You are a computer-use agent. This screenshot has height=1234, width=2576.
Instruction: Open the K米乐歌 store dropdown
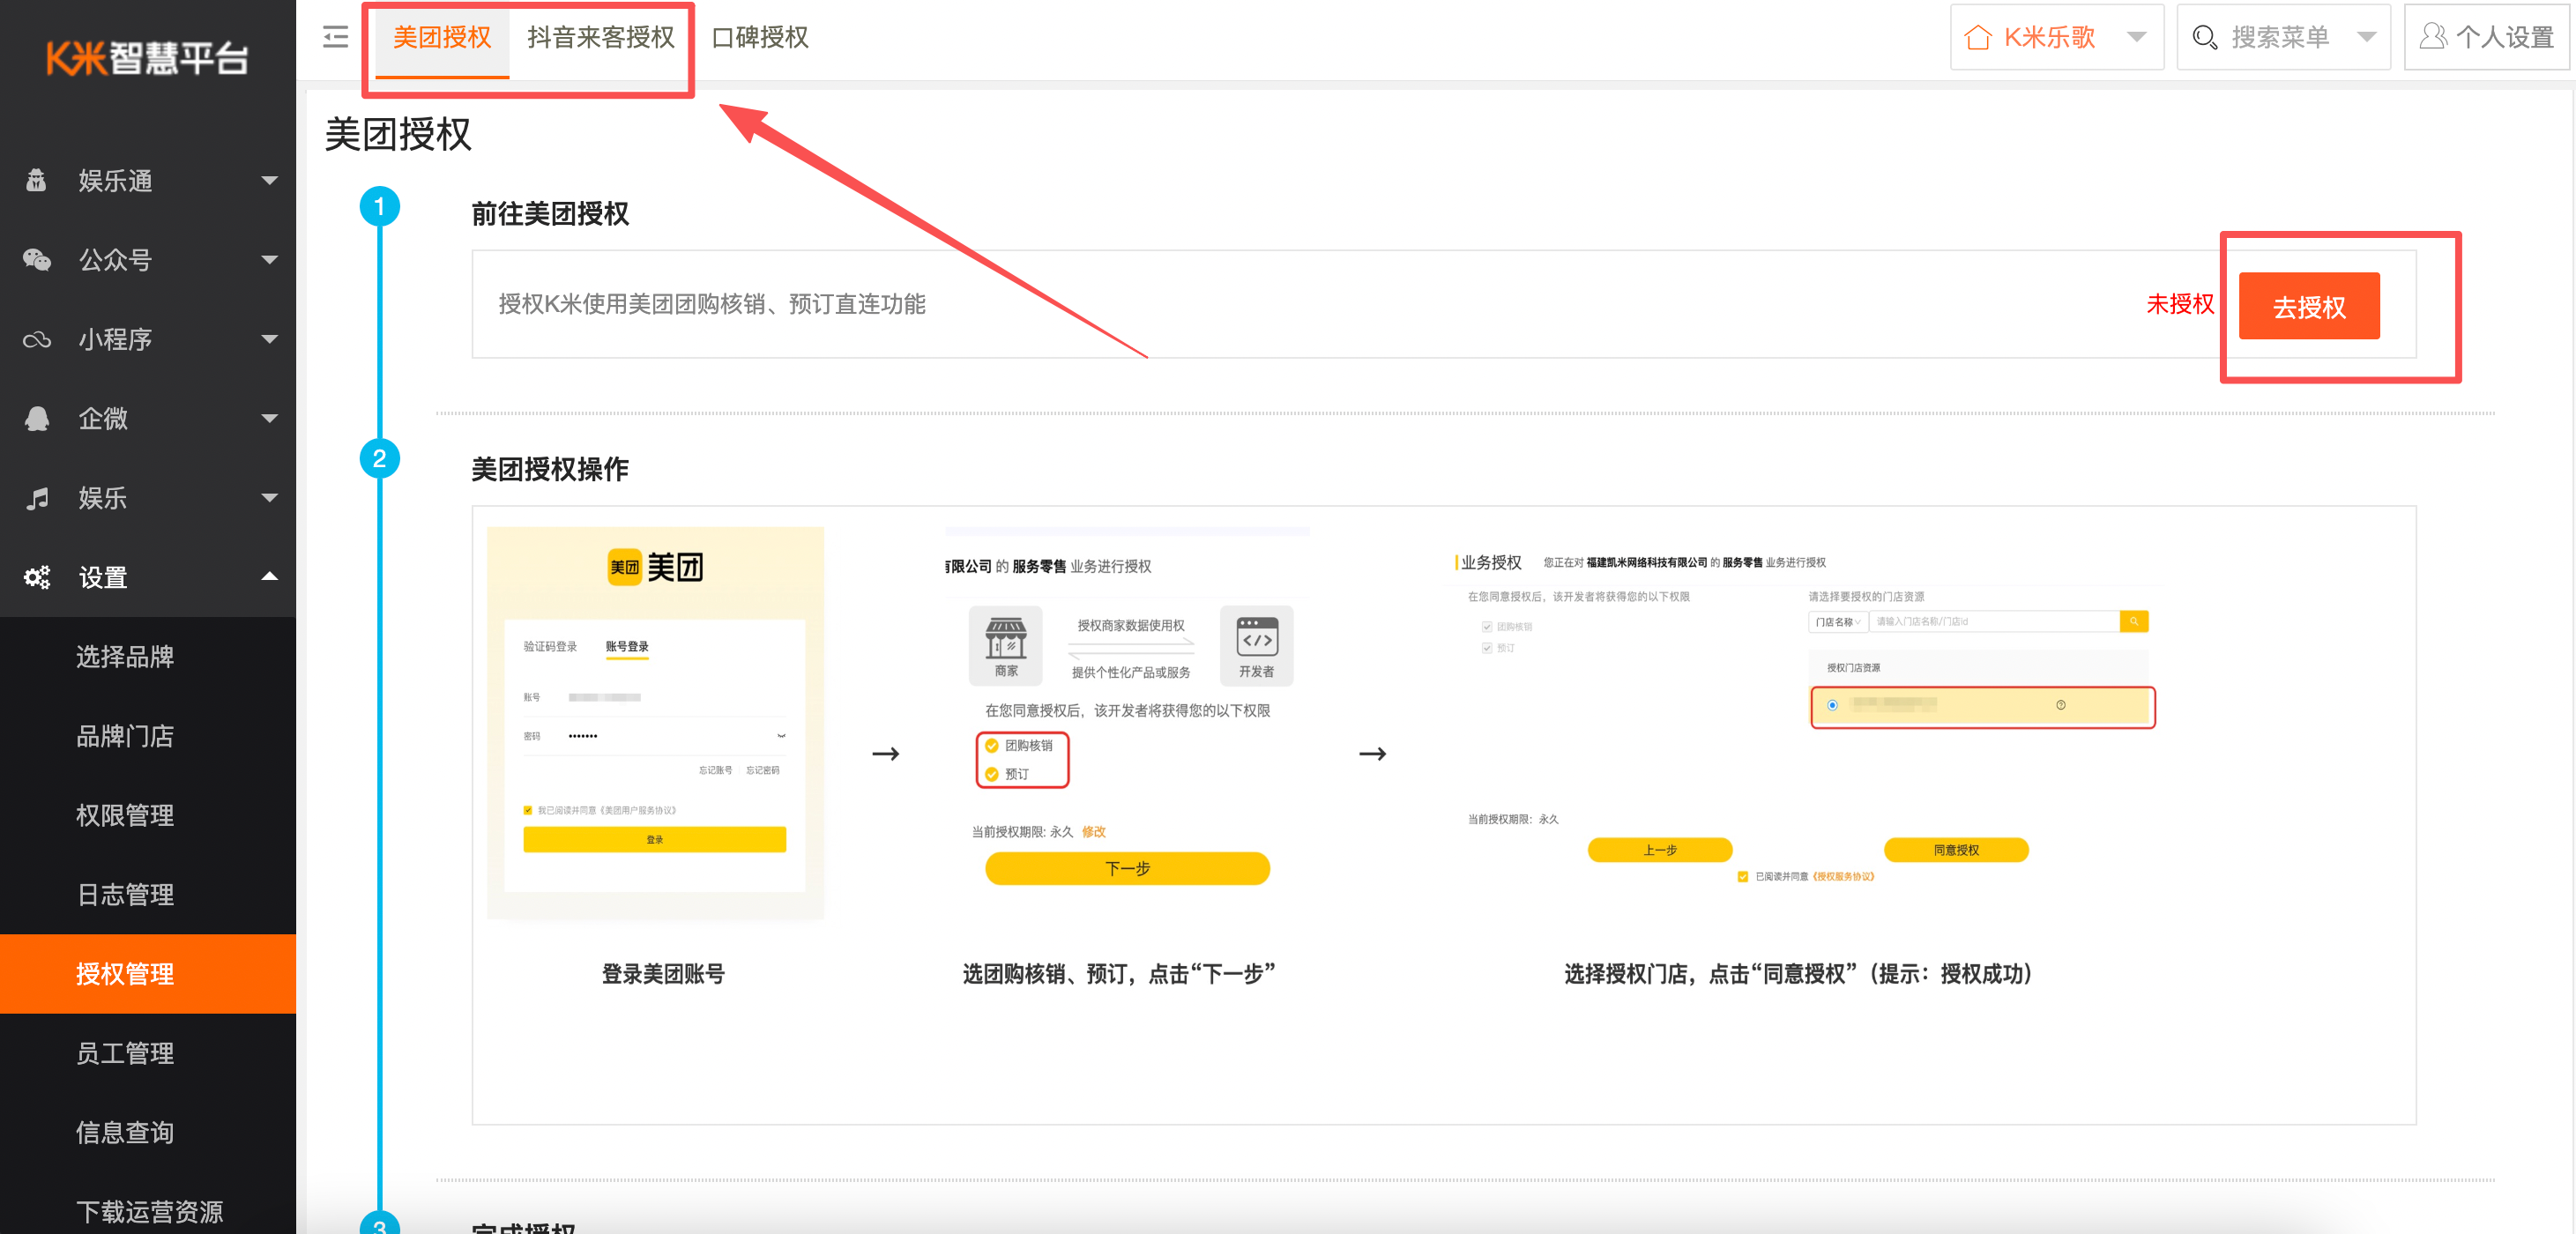click(2056, 37)
